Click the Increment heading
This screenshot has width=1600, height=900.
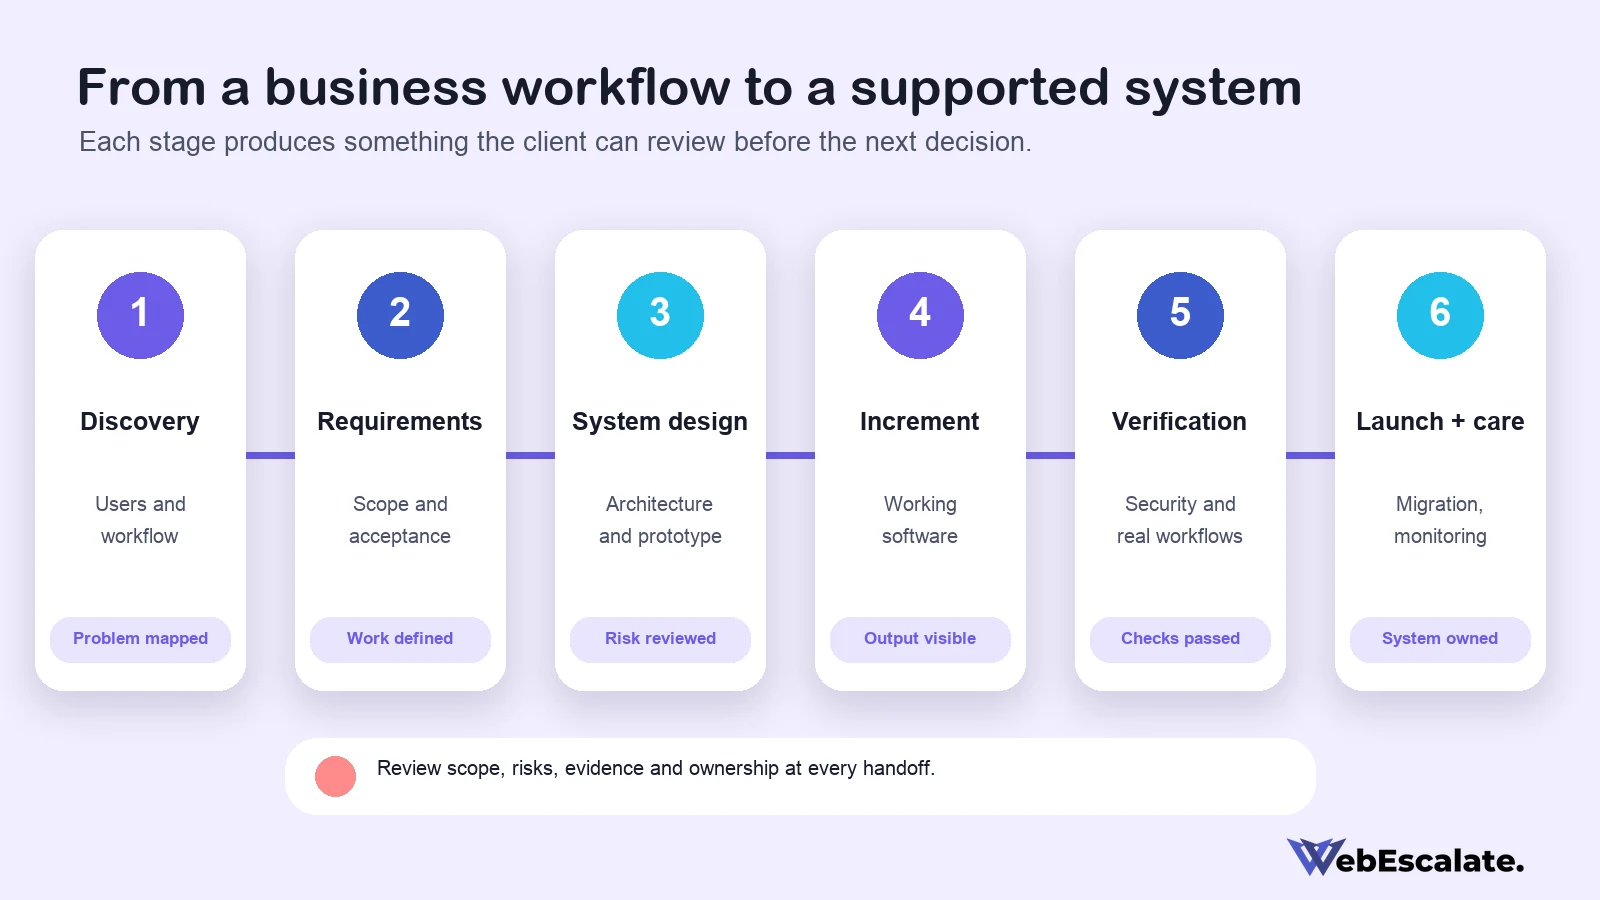tap(920, 422)
